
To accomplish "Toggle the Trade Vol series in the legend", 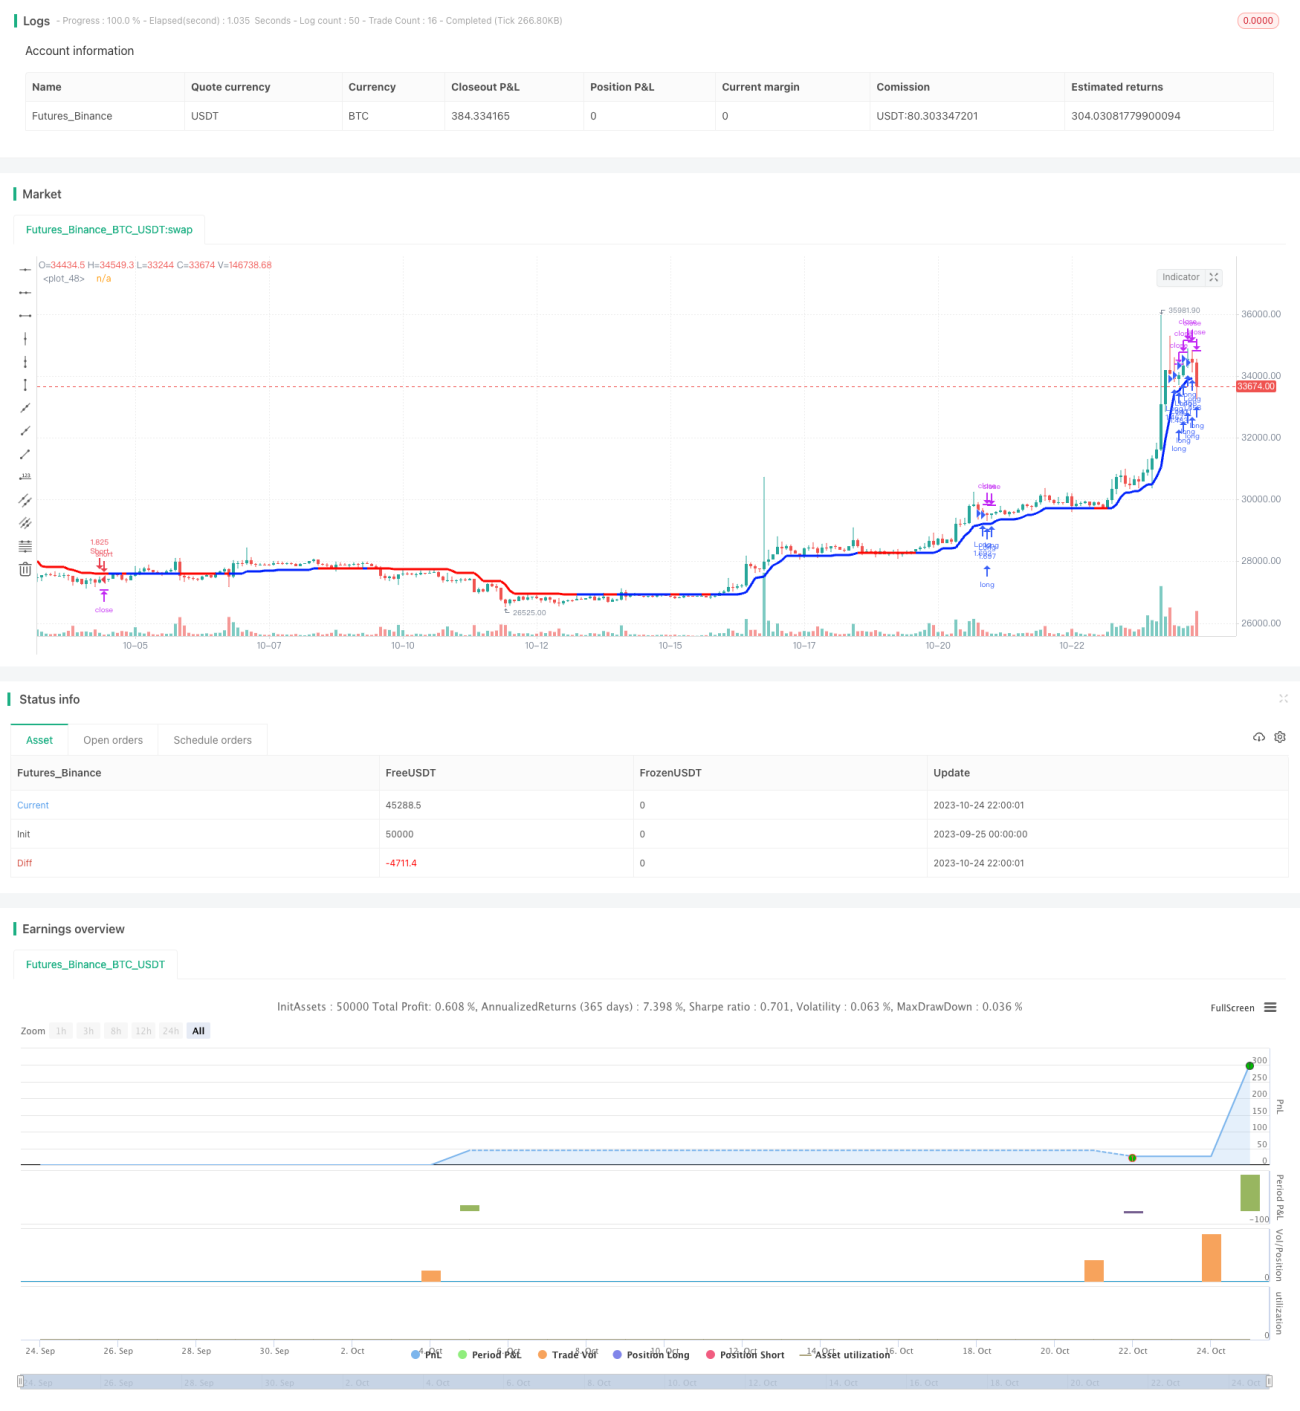I will point(567,1354).
